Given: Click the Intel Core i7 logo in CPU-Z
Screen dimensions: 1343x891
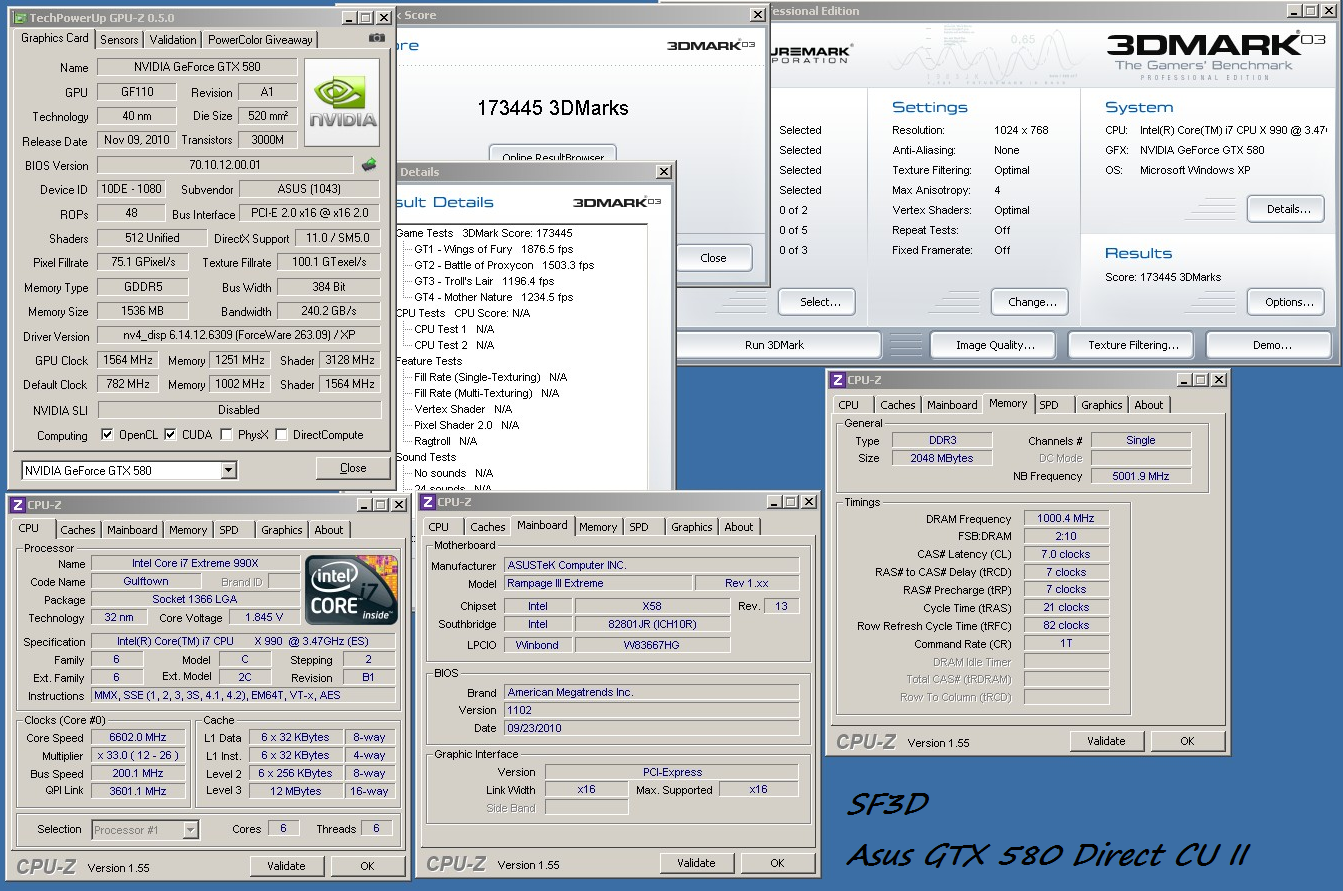Looking at the screenshot, I should tap(352, 589).
